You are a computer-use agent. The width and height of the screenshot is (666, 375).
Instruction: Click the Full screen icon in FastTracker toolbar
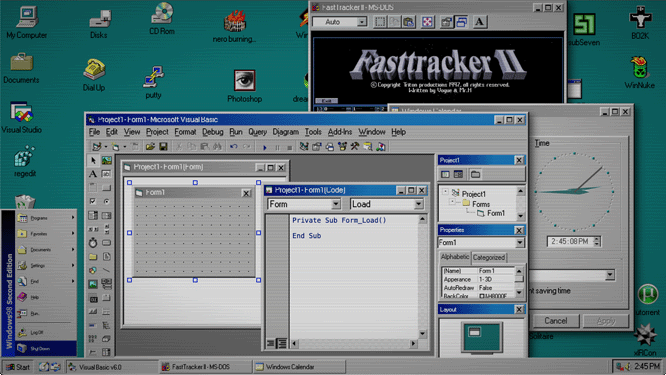point(428,22)
